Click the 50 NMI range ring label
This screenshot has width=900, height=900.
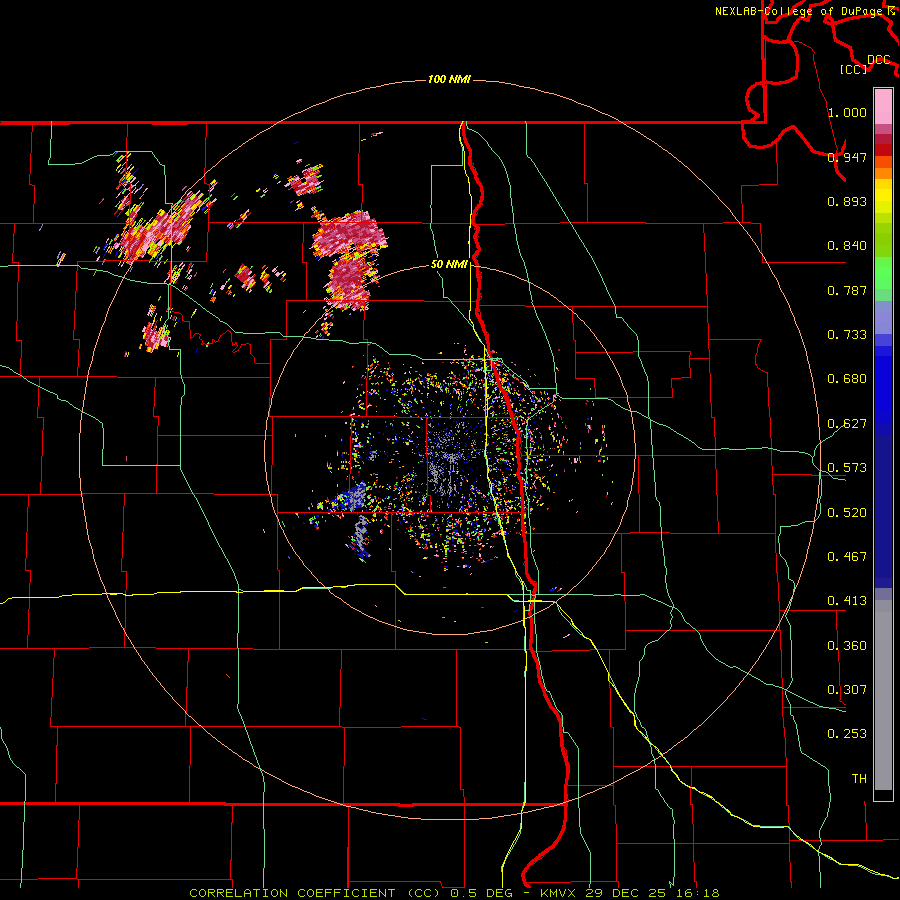pos(449,264)
